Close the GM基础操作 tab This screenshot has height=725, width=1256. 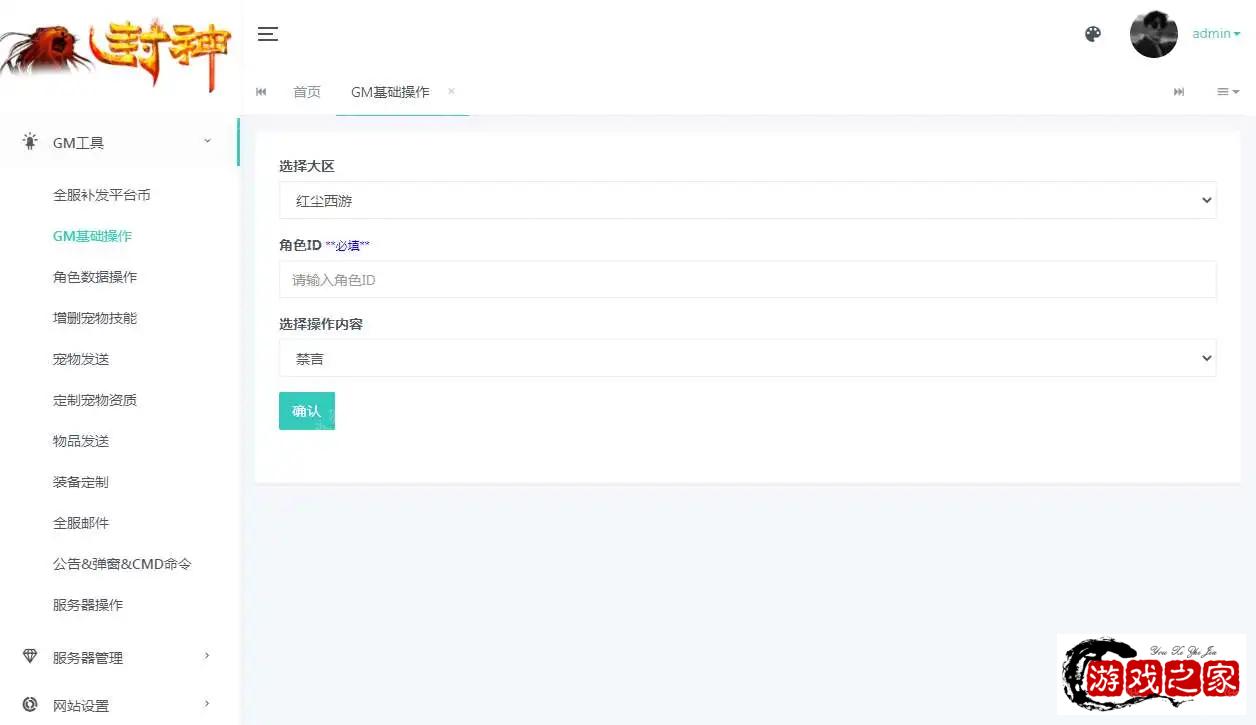(451, 91)
